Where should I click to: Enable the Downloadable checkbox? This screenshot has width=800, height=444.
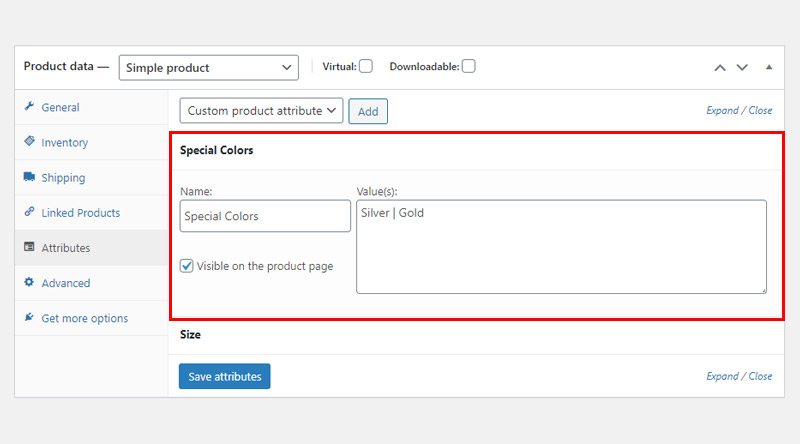(x=468, y=66)
